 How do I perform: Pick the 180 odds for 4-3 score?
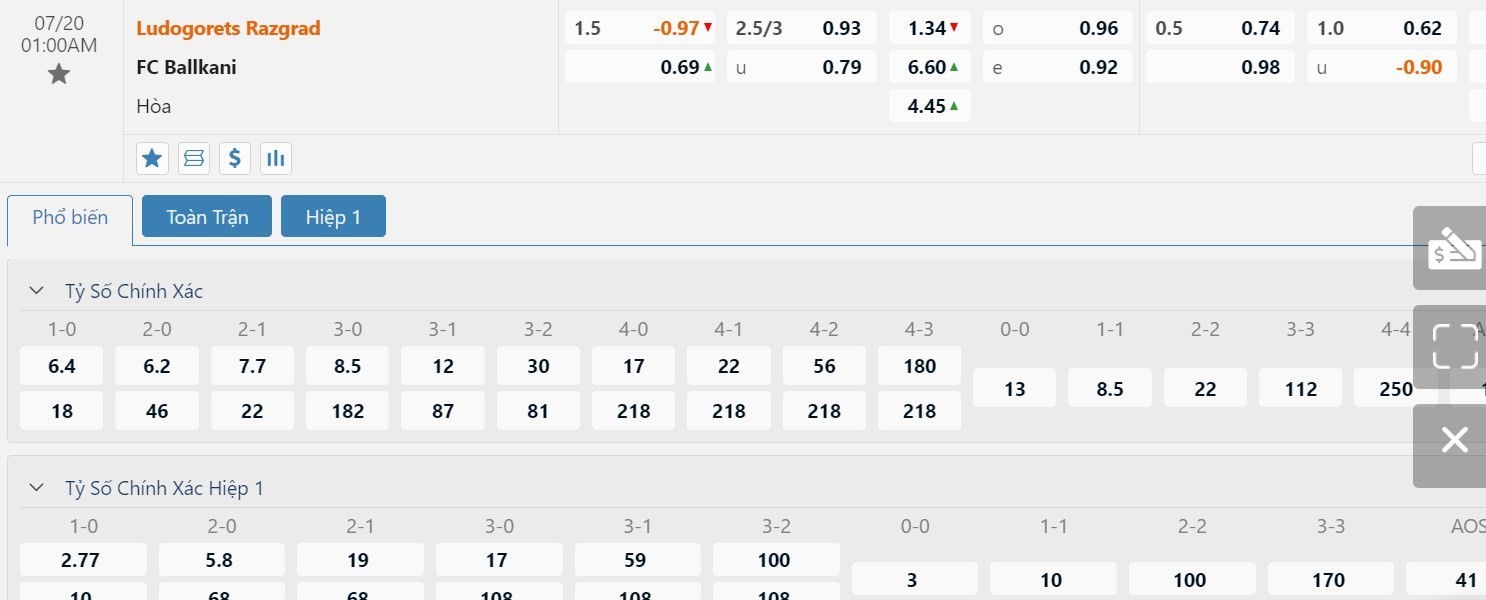click(919, 366)
